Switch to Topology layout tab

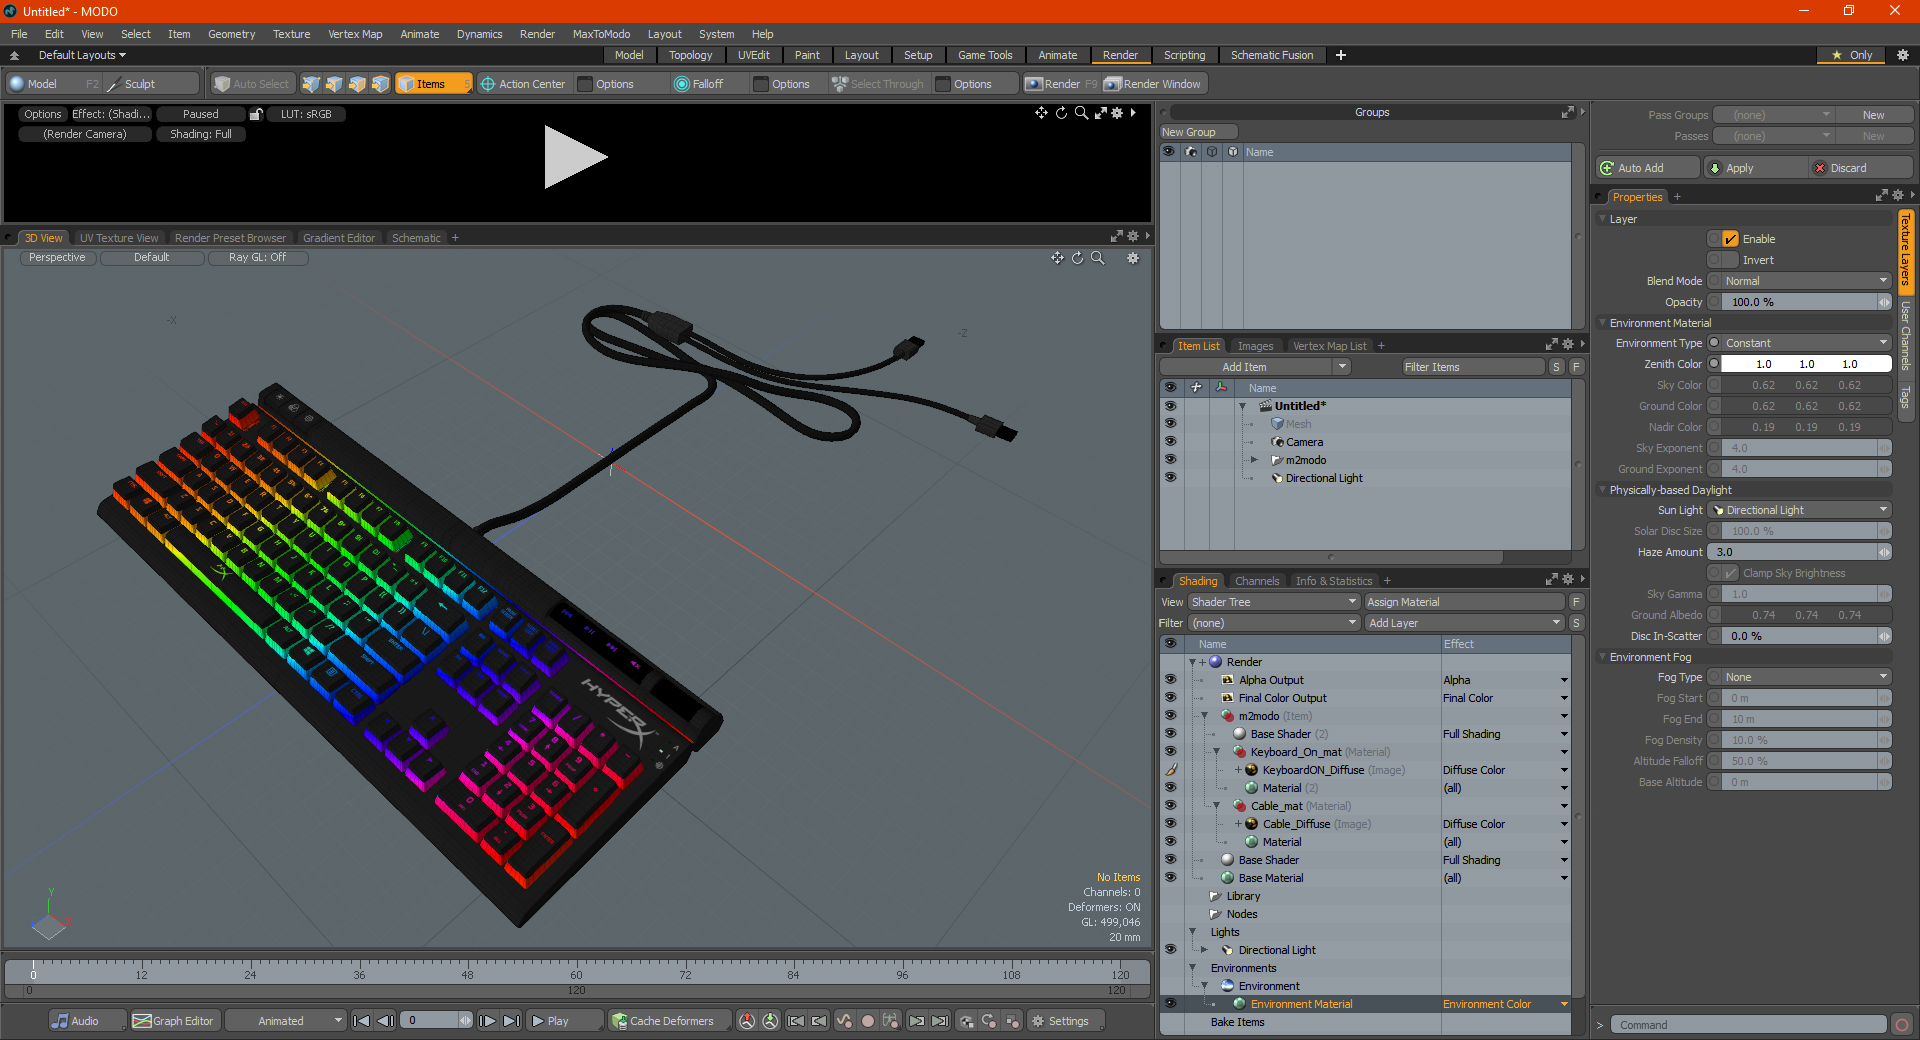point(691,55)
